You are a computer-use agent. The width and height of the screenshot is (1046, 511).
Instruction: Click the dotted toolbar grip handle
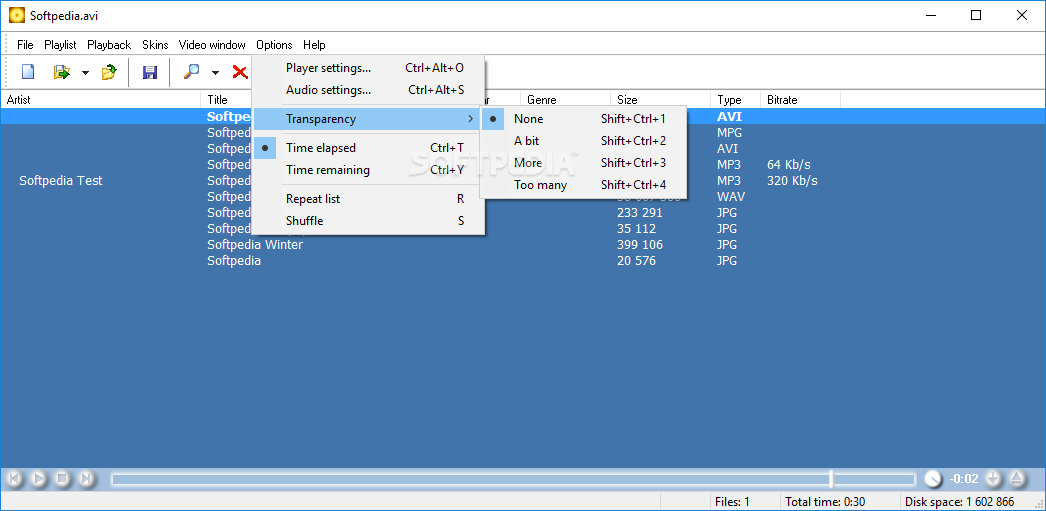[x=6, y=72]
